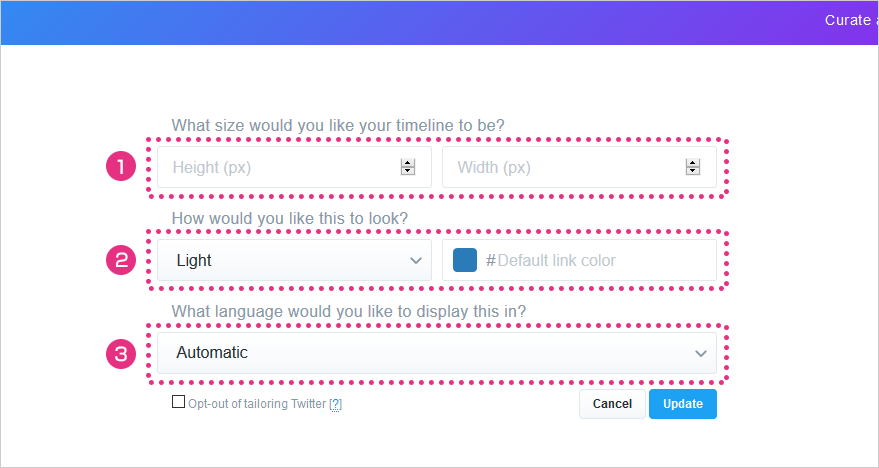
Task: Click the Height (px) input field
Action: click(x=294, y=167)
